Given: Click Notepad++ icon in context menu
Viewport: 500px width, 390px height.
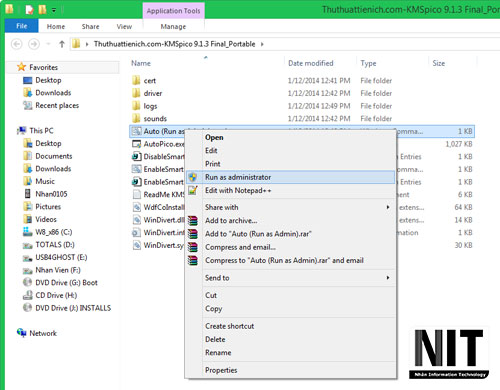Looking at the screenshot, I should click(x=193, y=190).
